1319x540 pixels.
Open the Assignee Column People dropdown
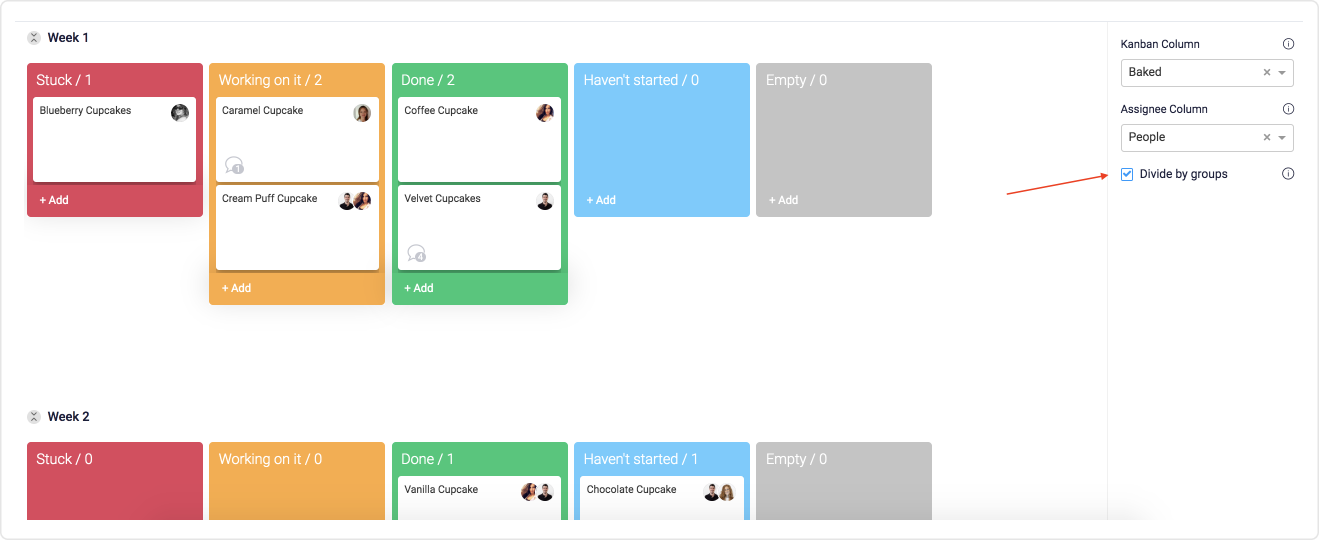[x=1207, y=137]
